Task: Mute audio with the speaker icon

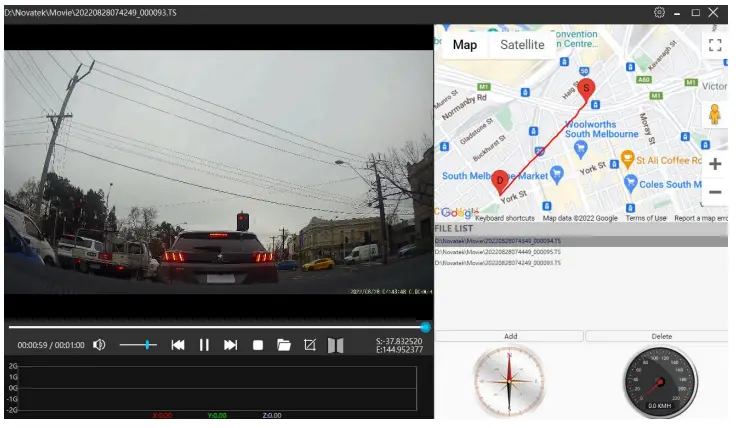Action: click(99, 345)
